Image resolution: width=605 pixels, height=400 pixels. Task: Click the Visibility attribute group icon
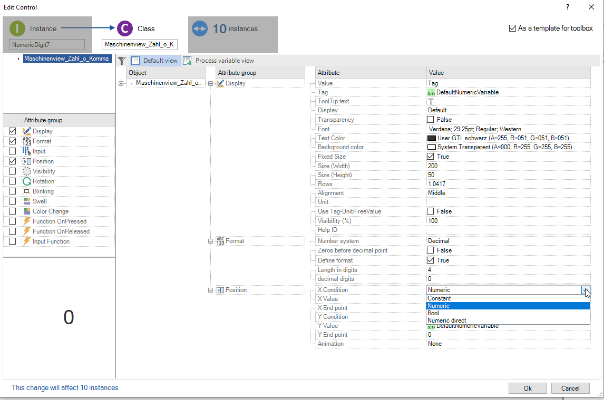coord(25,170)
